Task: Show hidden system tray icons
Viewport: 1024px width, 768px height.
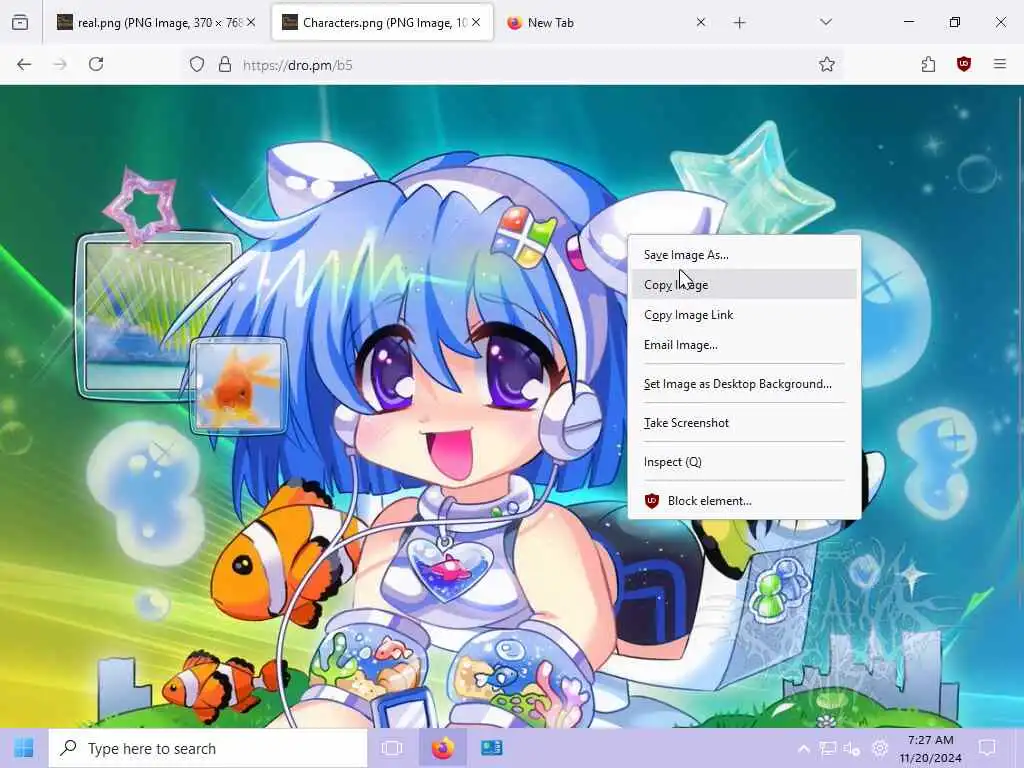Action: (804, 749)
